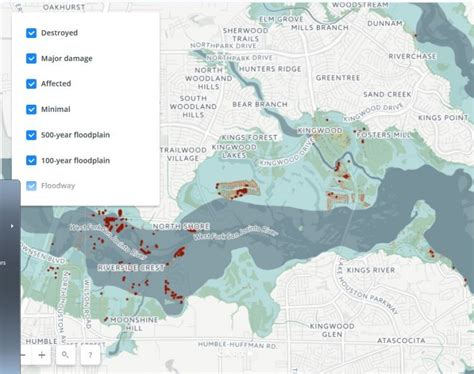Click the OAKHURST map label
The image size is (474, 374).
click(x=64, y=7)
